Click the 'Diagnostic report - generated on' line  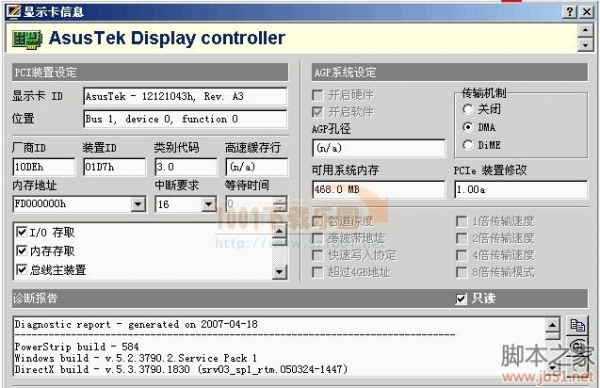[x=136, y=324]
